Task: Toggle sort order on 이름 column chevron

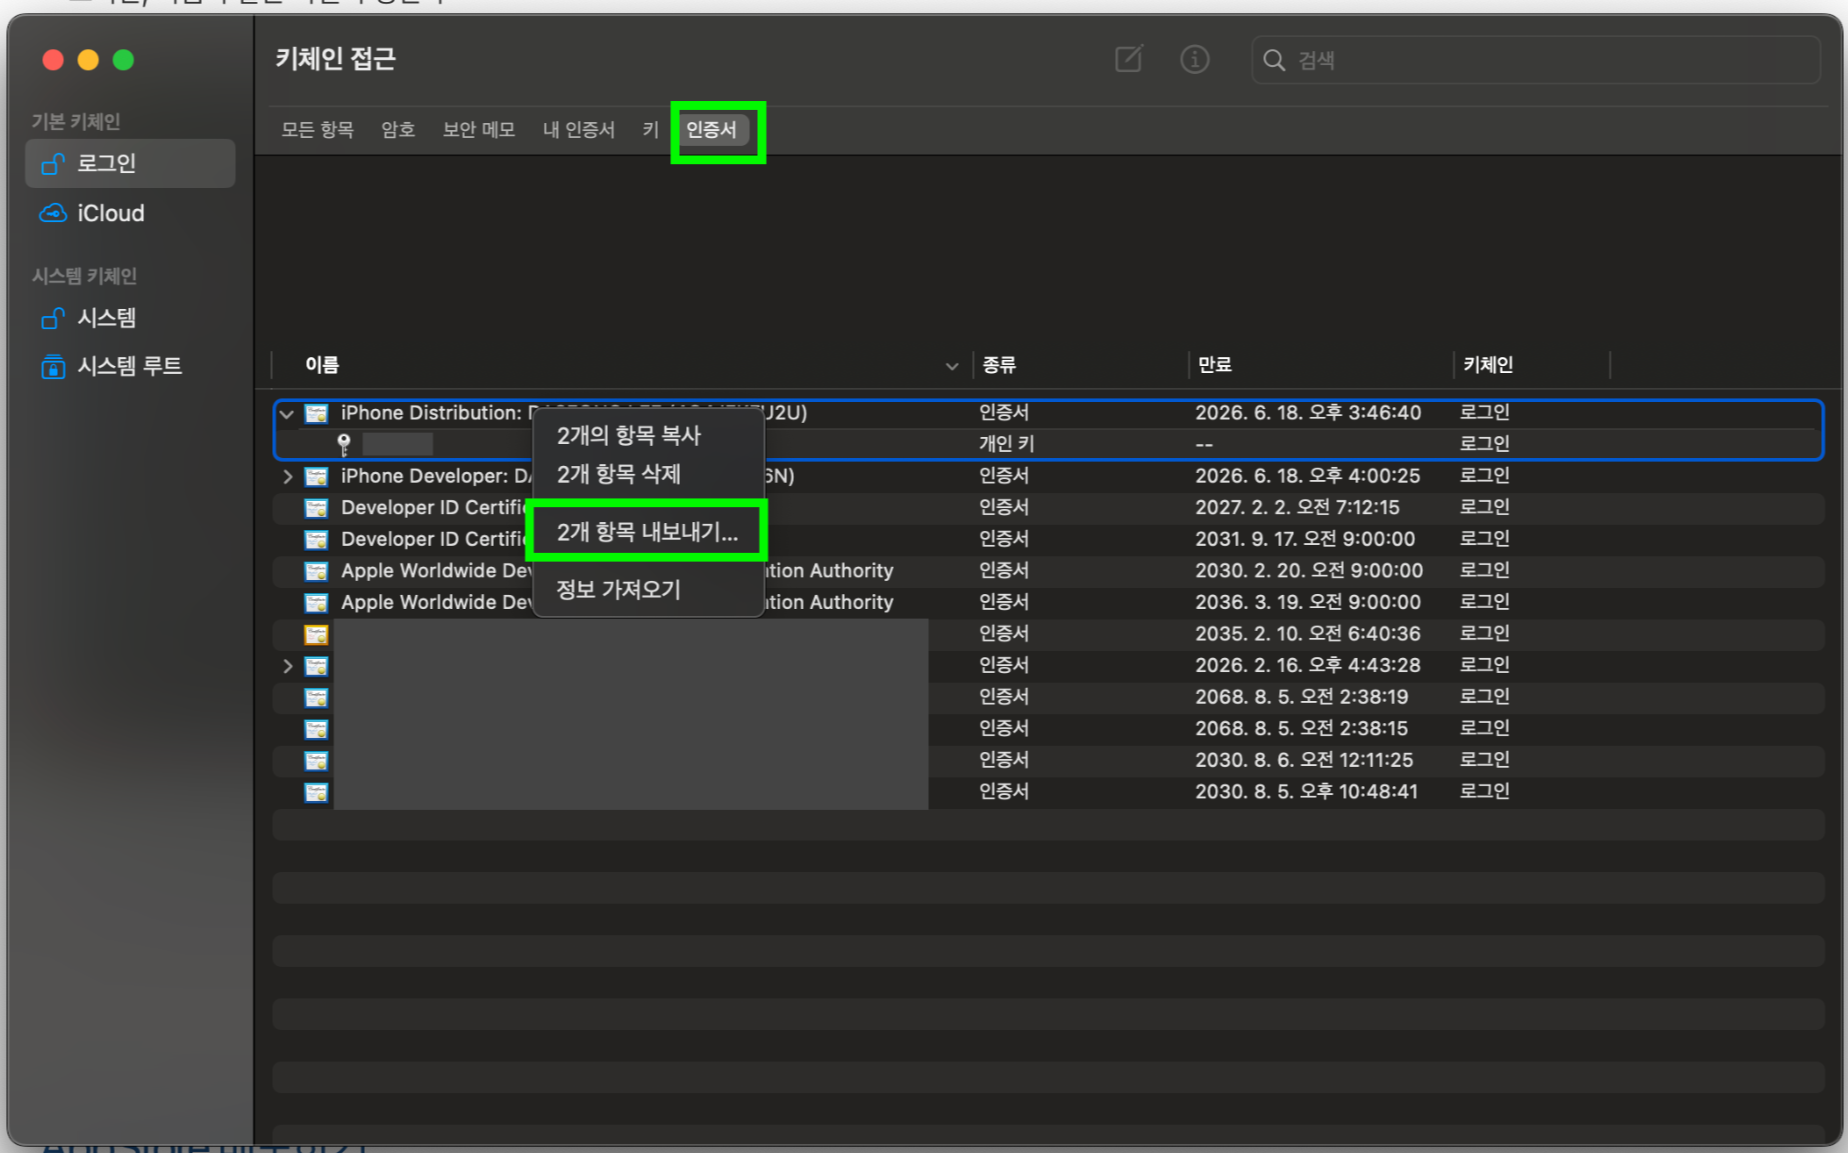Action: click(952, 366)
